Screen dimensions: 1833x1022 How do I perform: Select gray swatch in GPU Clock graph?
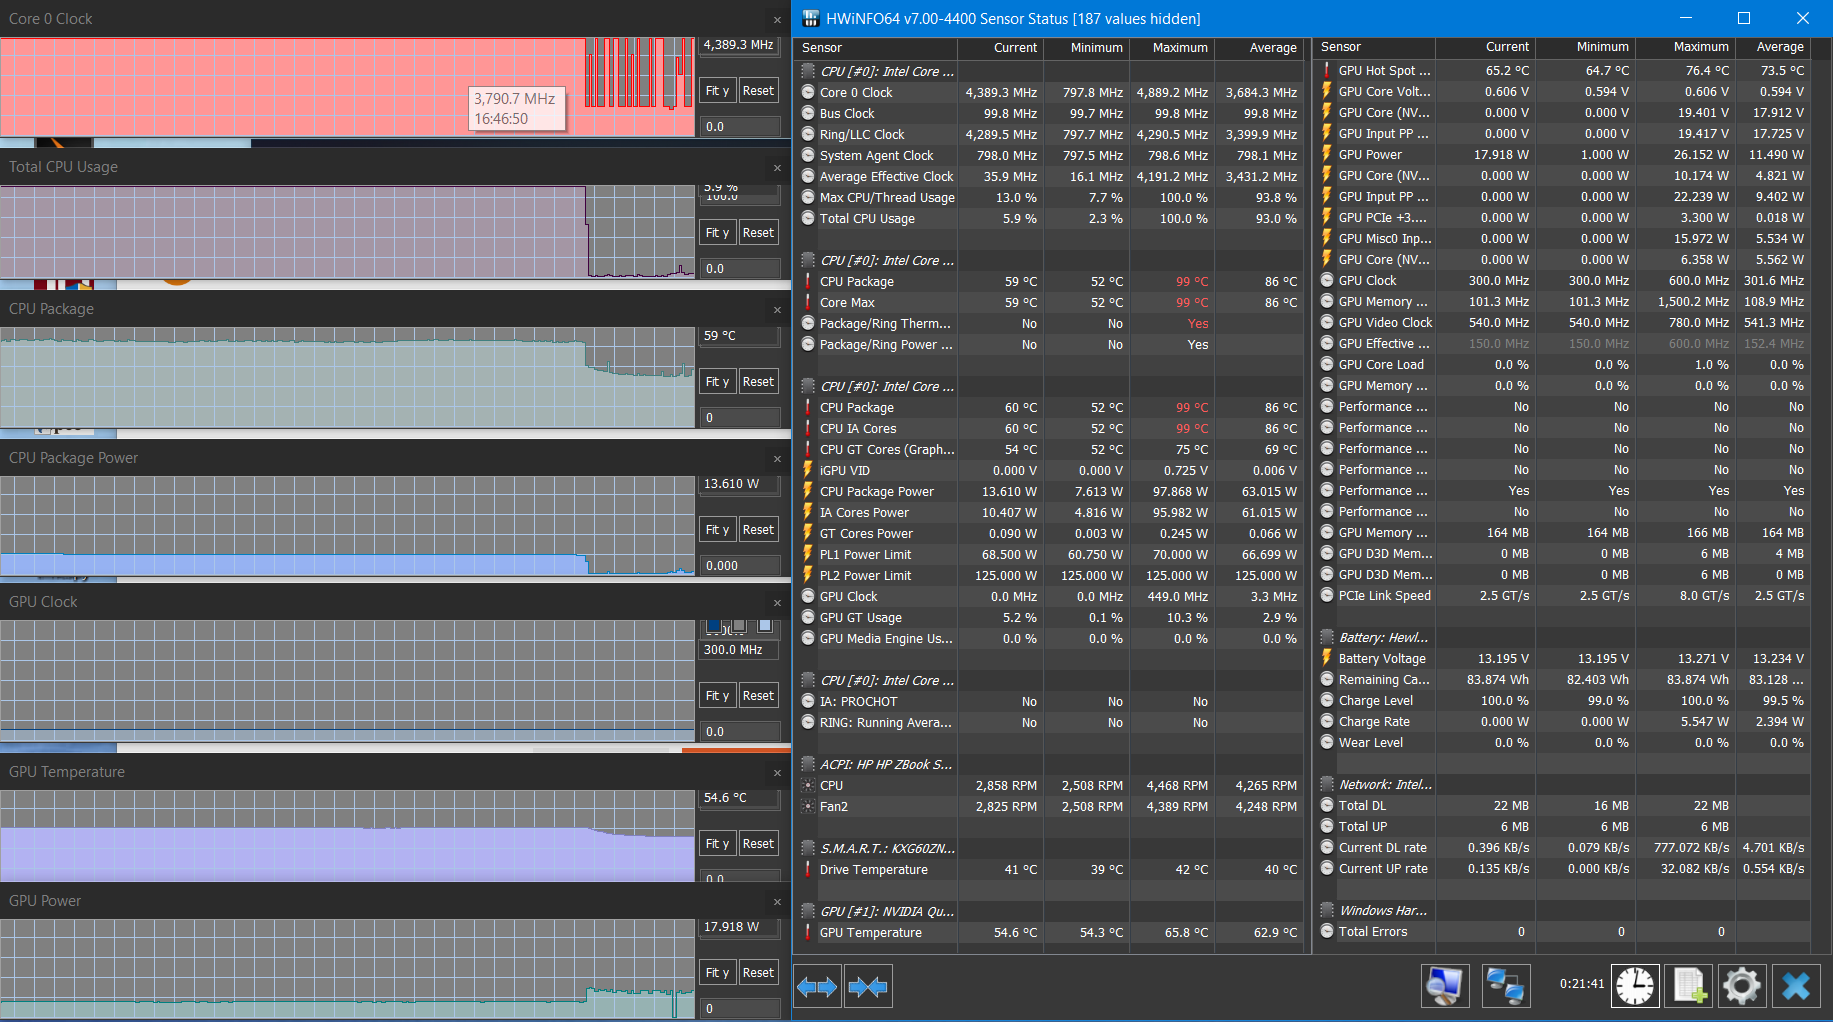pyautogui.click(x=739, y=625)
